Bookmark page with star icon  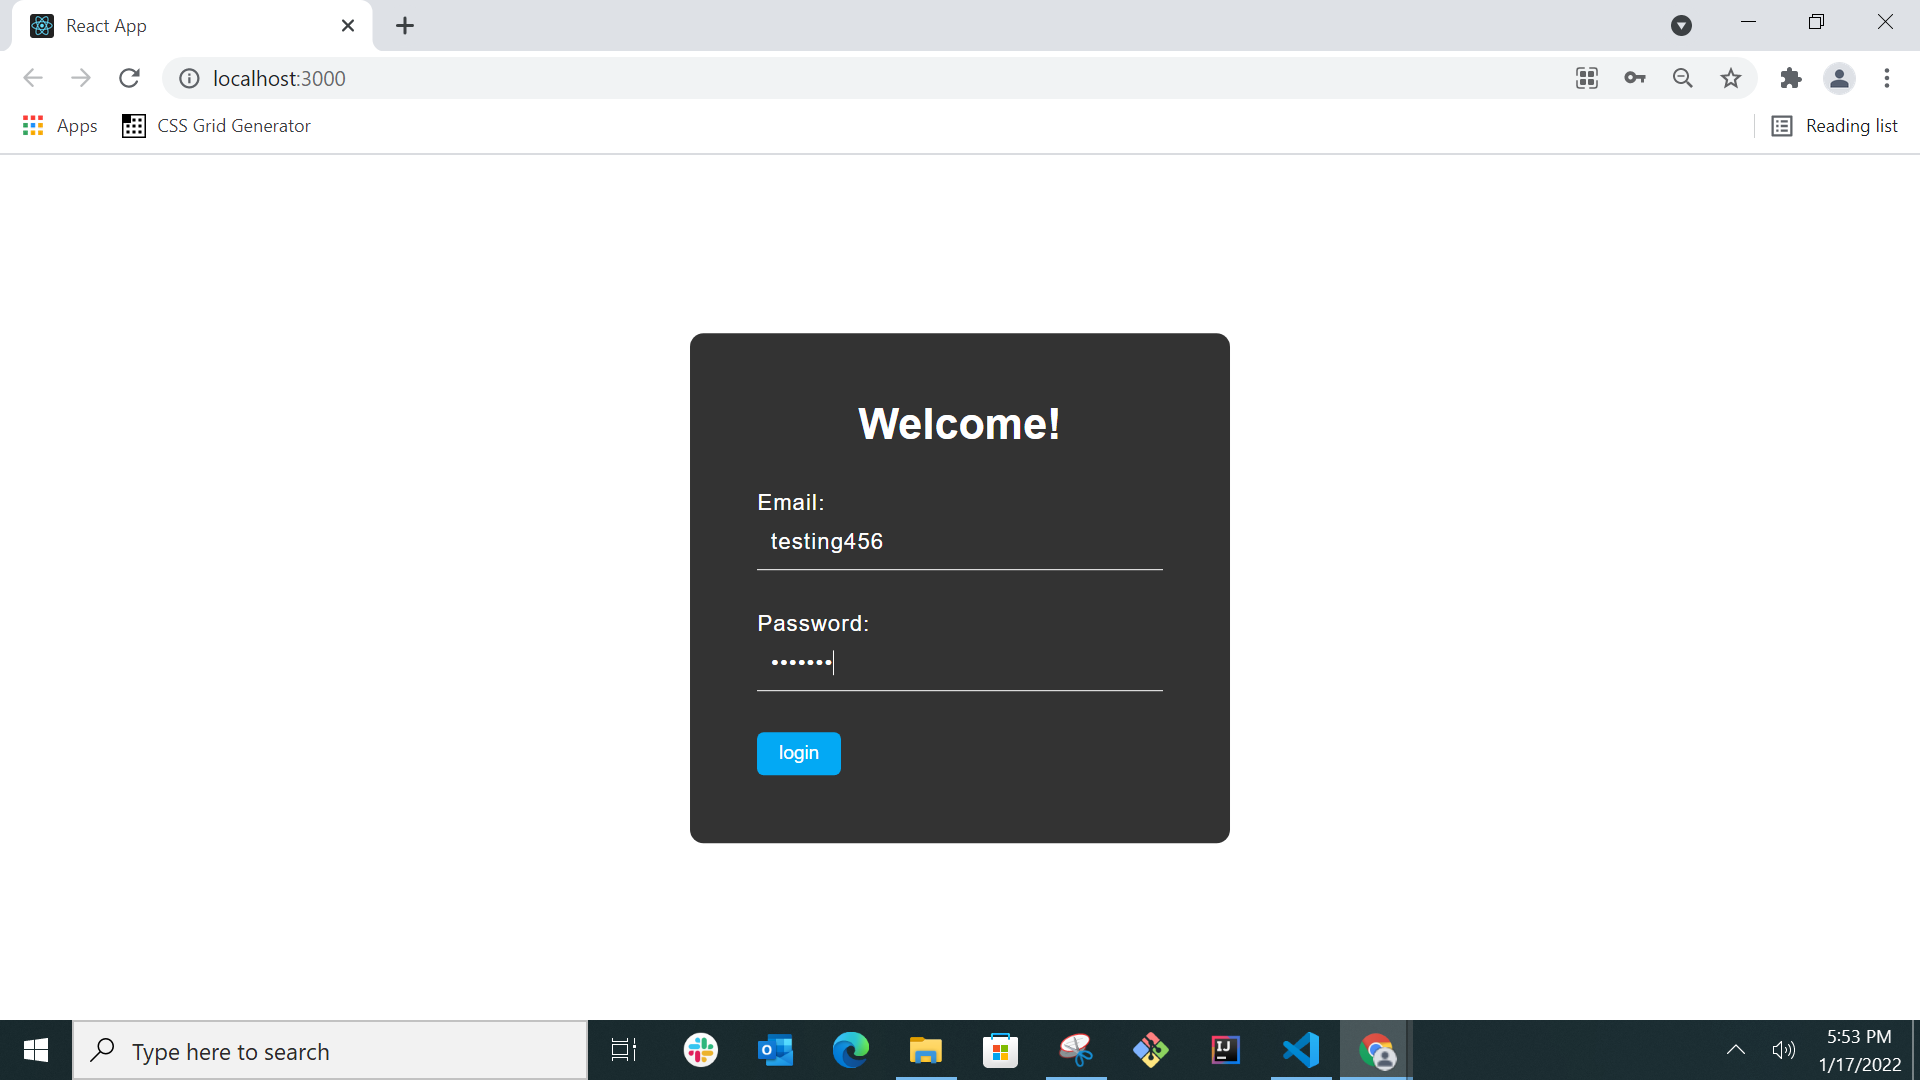[1731, 78]
